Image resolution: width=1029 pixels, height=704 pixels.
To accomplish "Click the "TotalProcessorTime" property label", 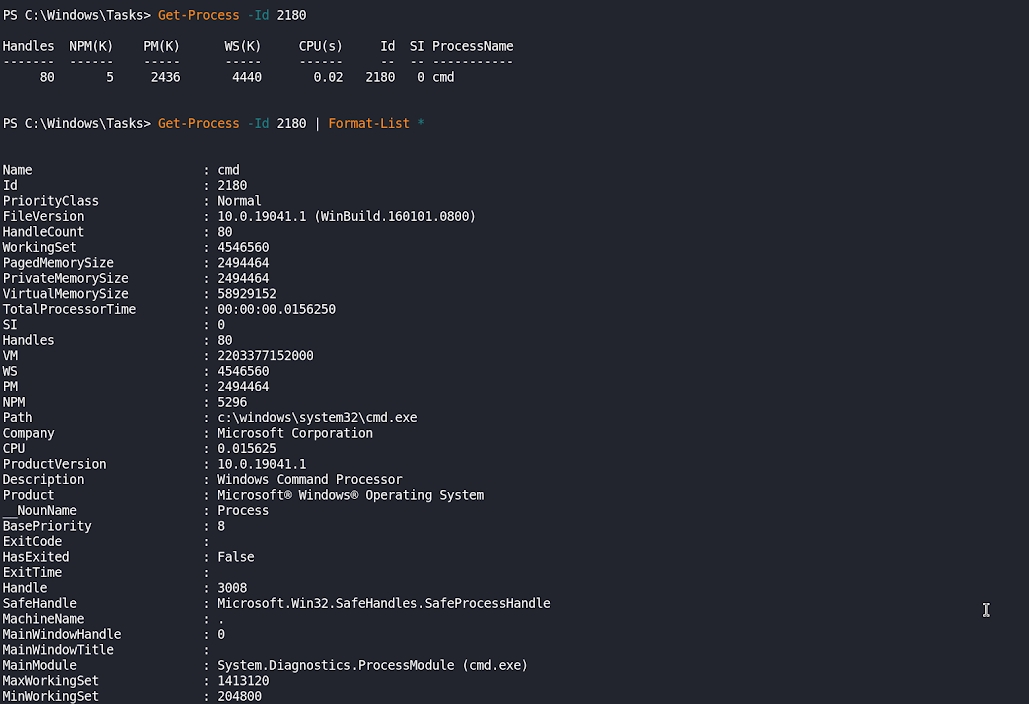I will (69, 309).
